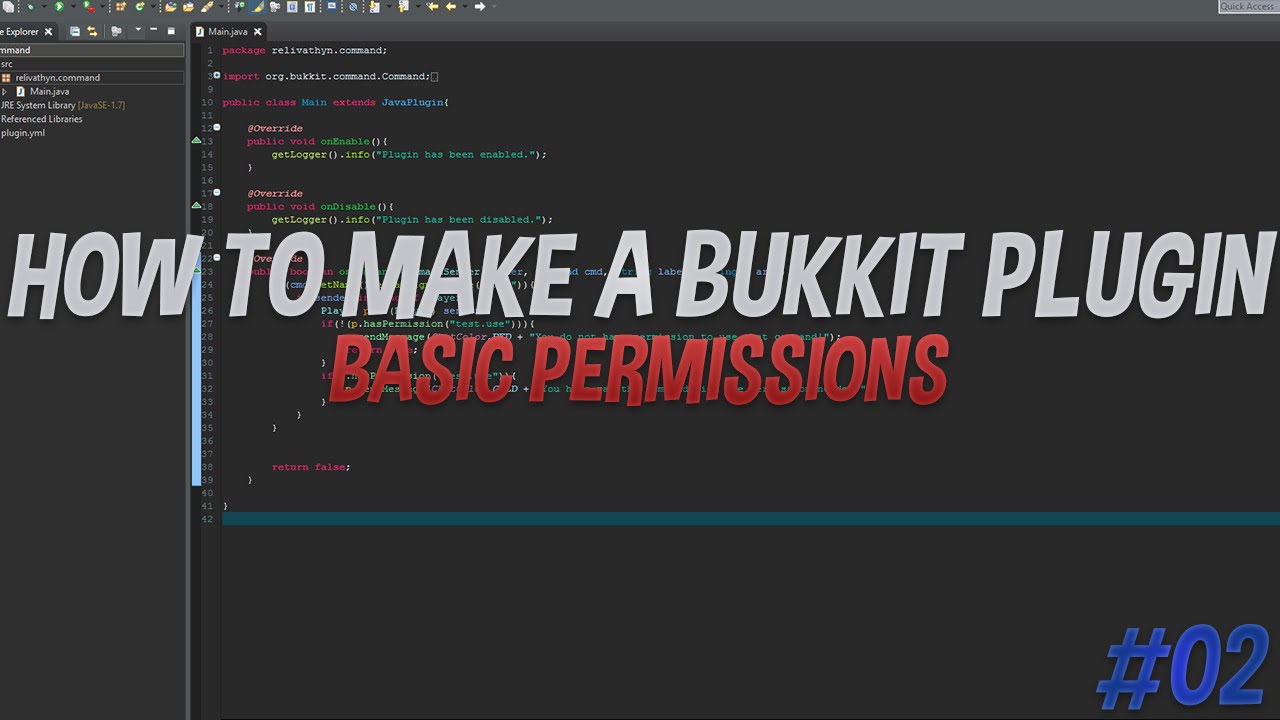Click 'onDisable' method name on line 18
This screenshot has width=1280, height=720.
click(x=347, y=206)
